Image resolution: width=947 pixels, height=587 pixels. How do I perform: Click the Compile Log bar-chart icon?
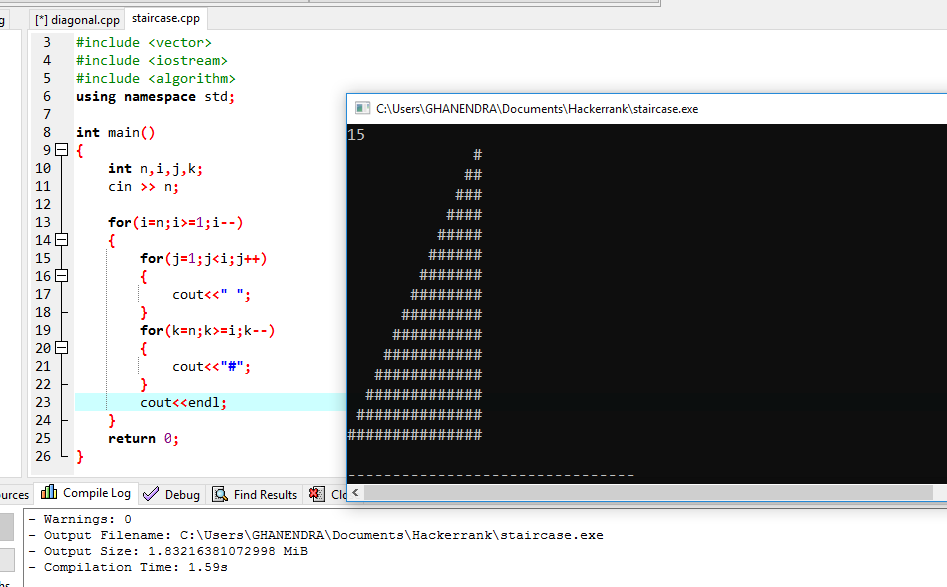(49, 492)
